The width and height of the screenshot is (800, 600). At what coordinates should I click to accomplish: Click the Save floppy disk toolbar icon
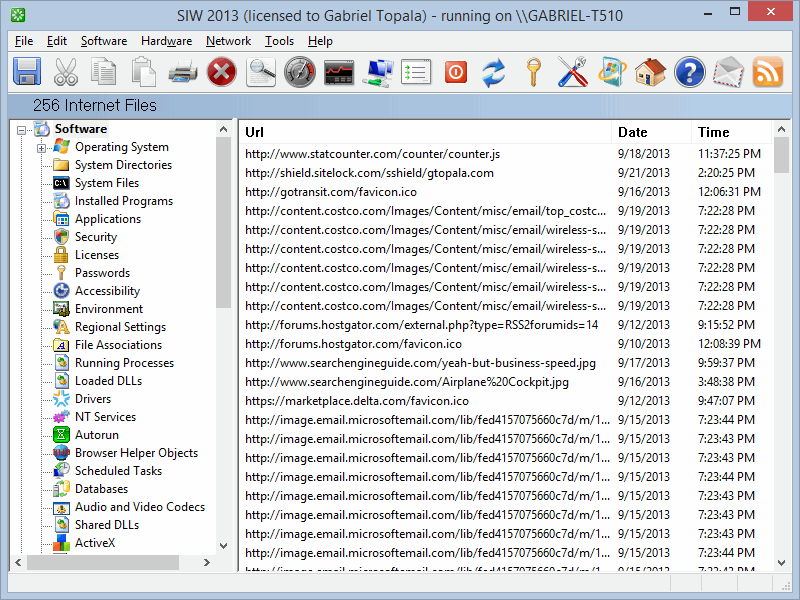coord(27,72)
